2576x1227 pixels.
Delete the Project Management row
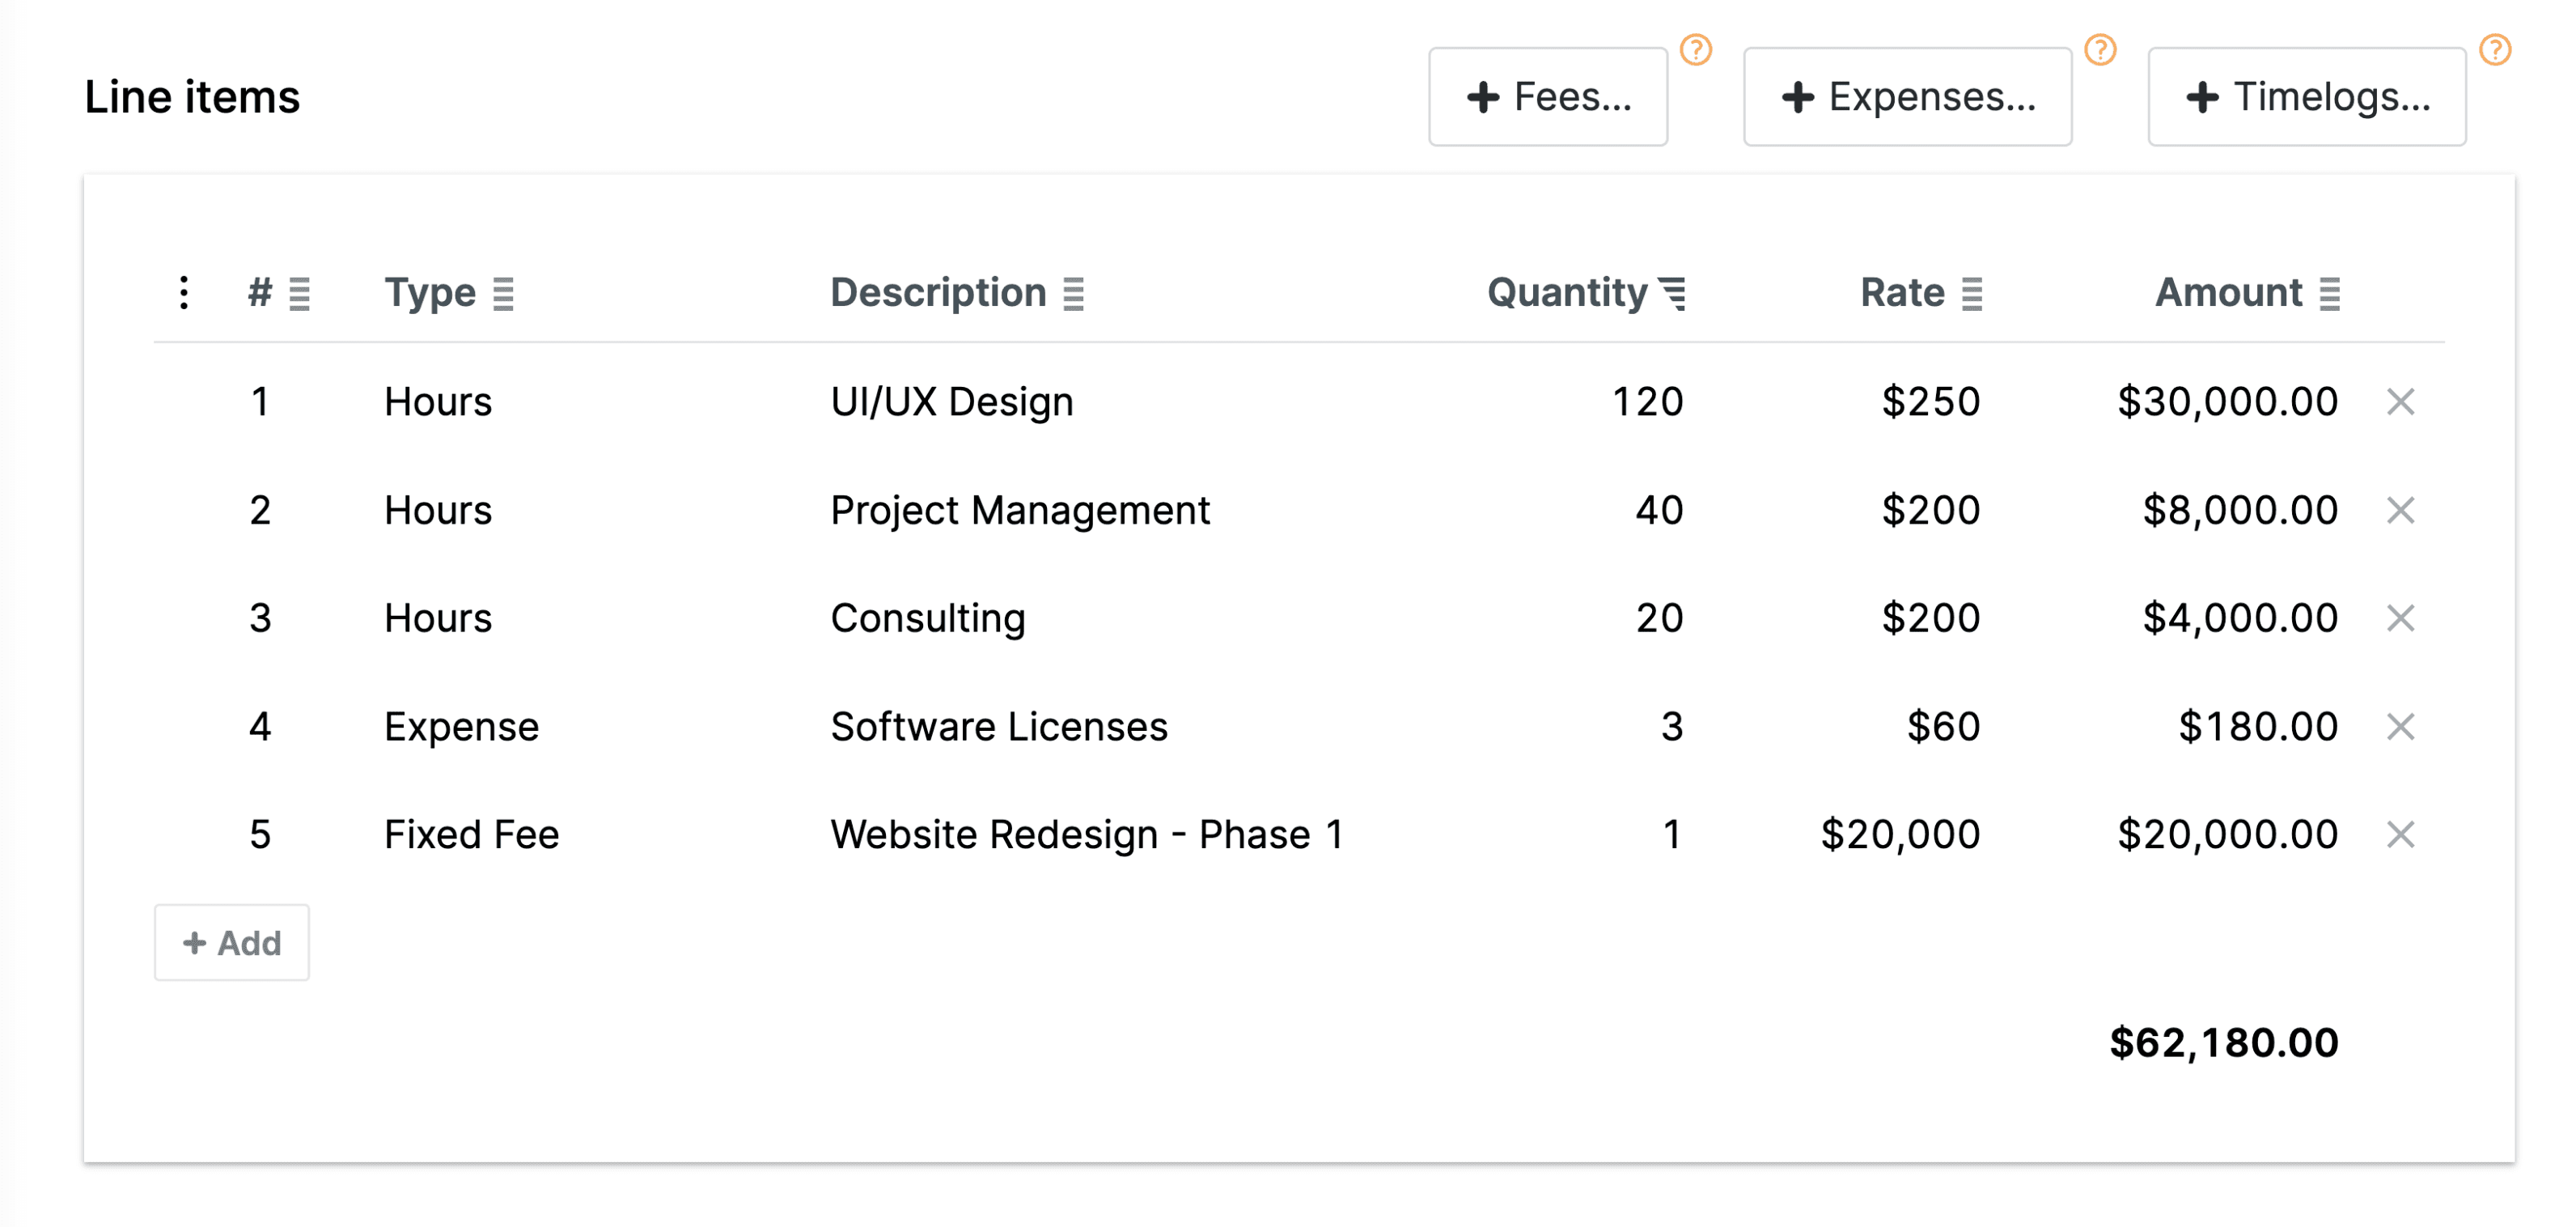[2400, 510]
